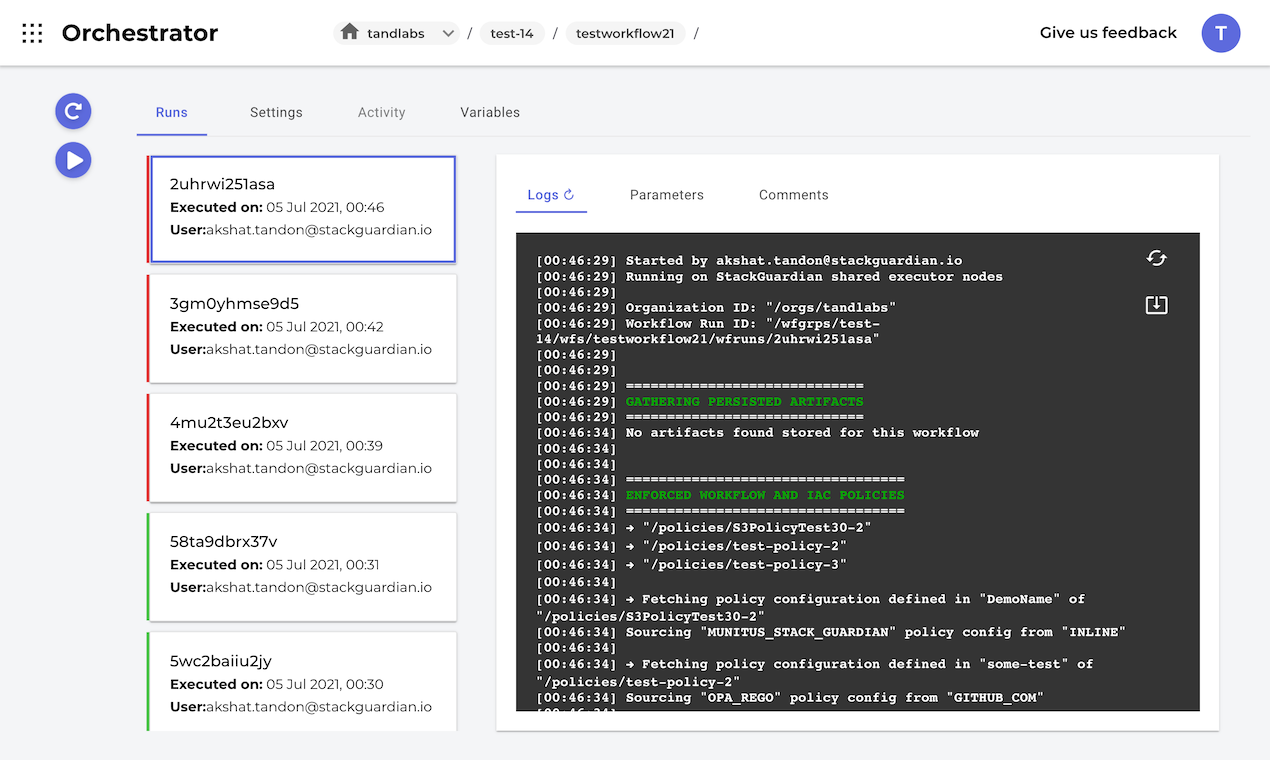Click 'GATHERING PERSISTED ARTIFACTS' log heading
Viewport: 1270px width, 760px height.
744,402
